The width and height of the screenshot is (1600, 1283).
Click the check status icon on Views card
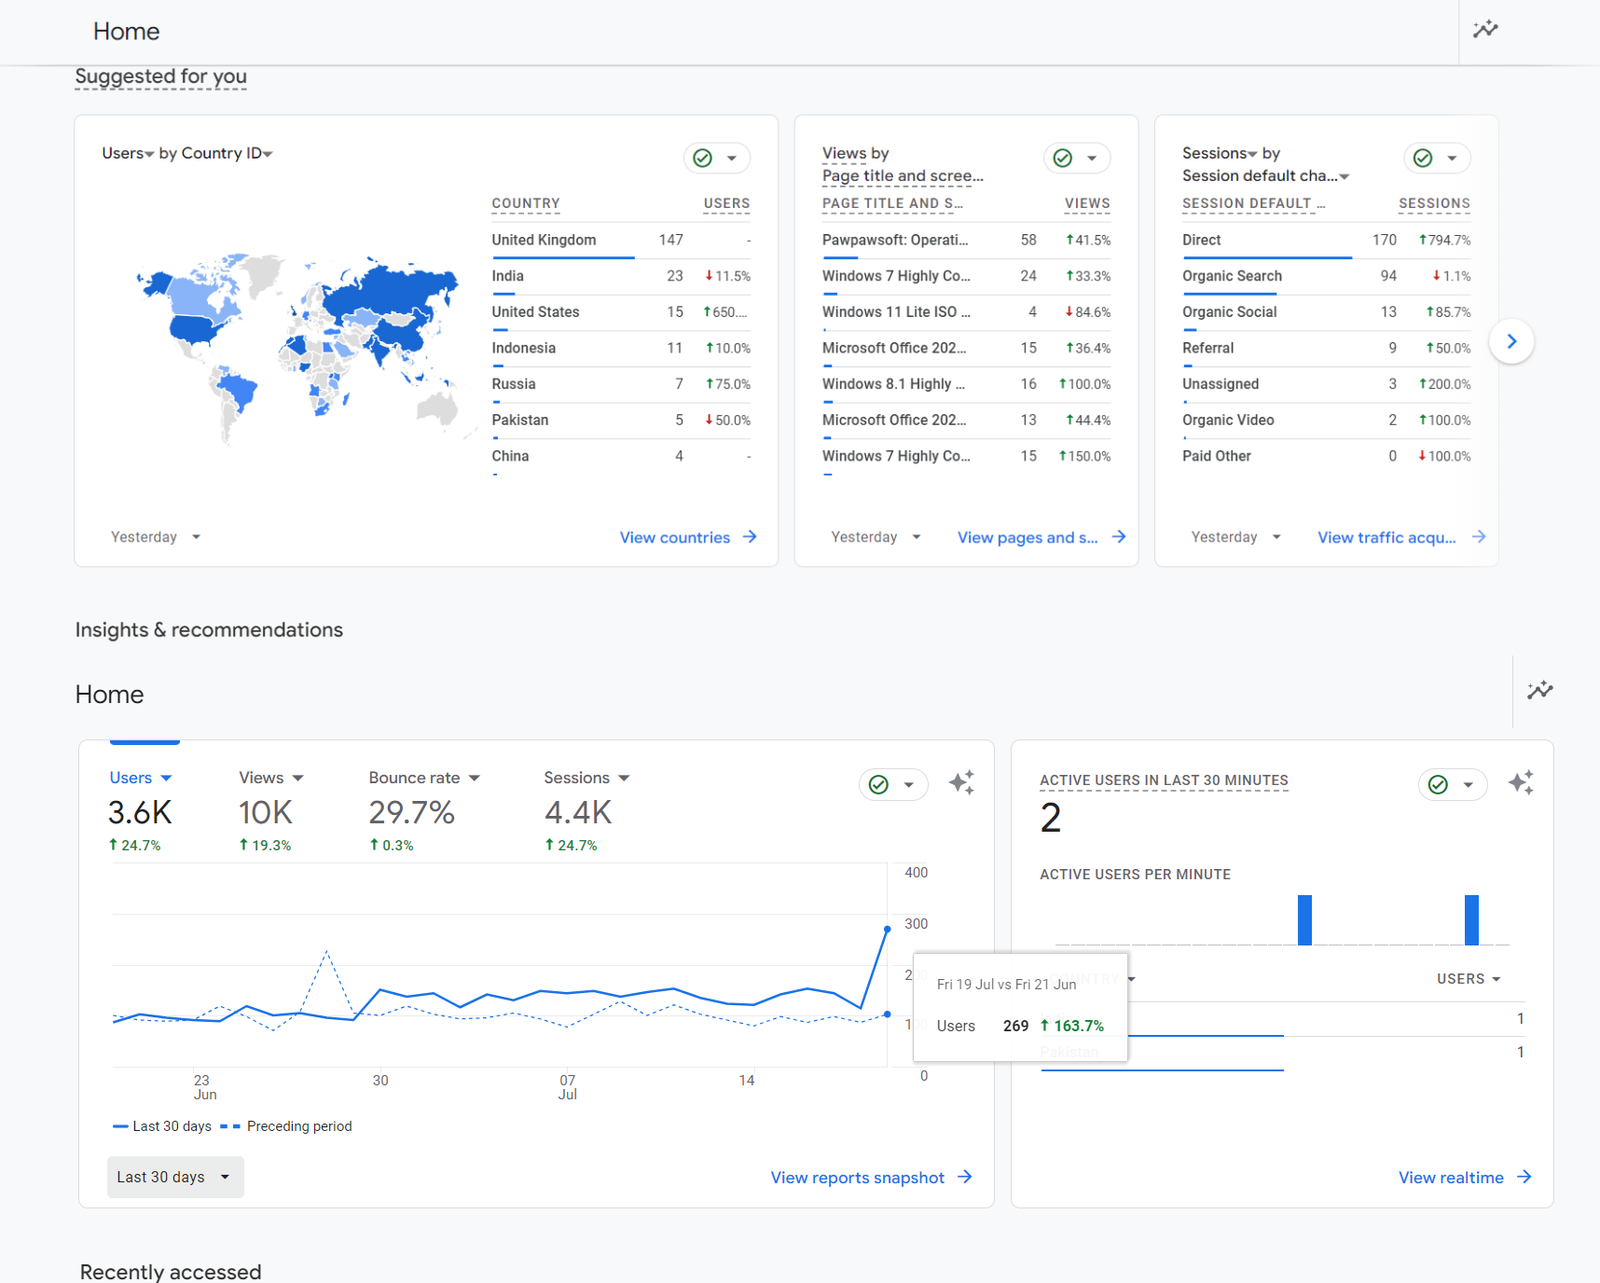(x=1063, y=158)
